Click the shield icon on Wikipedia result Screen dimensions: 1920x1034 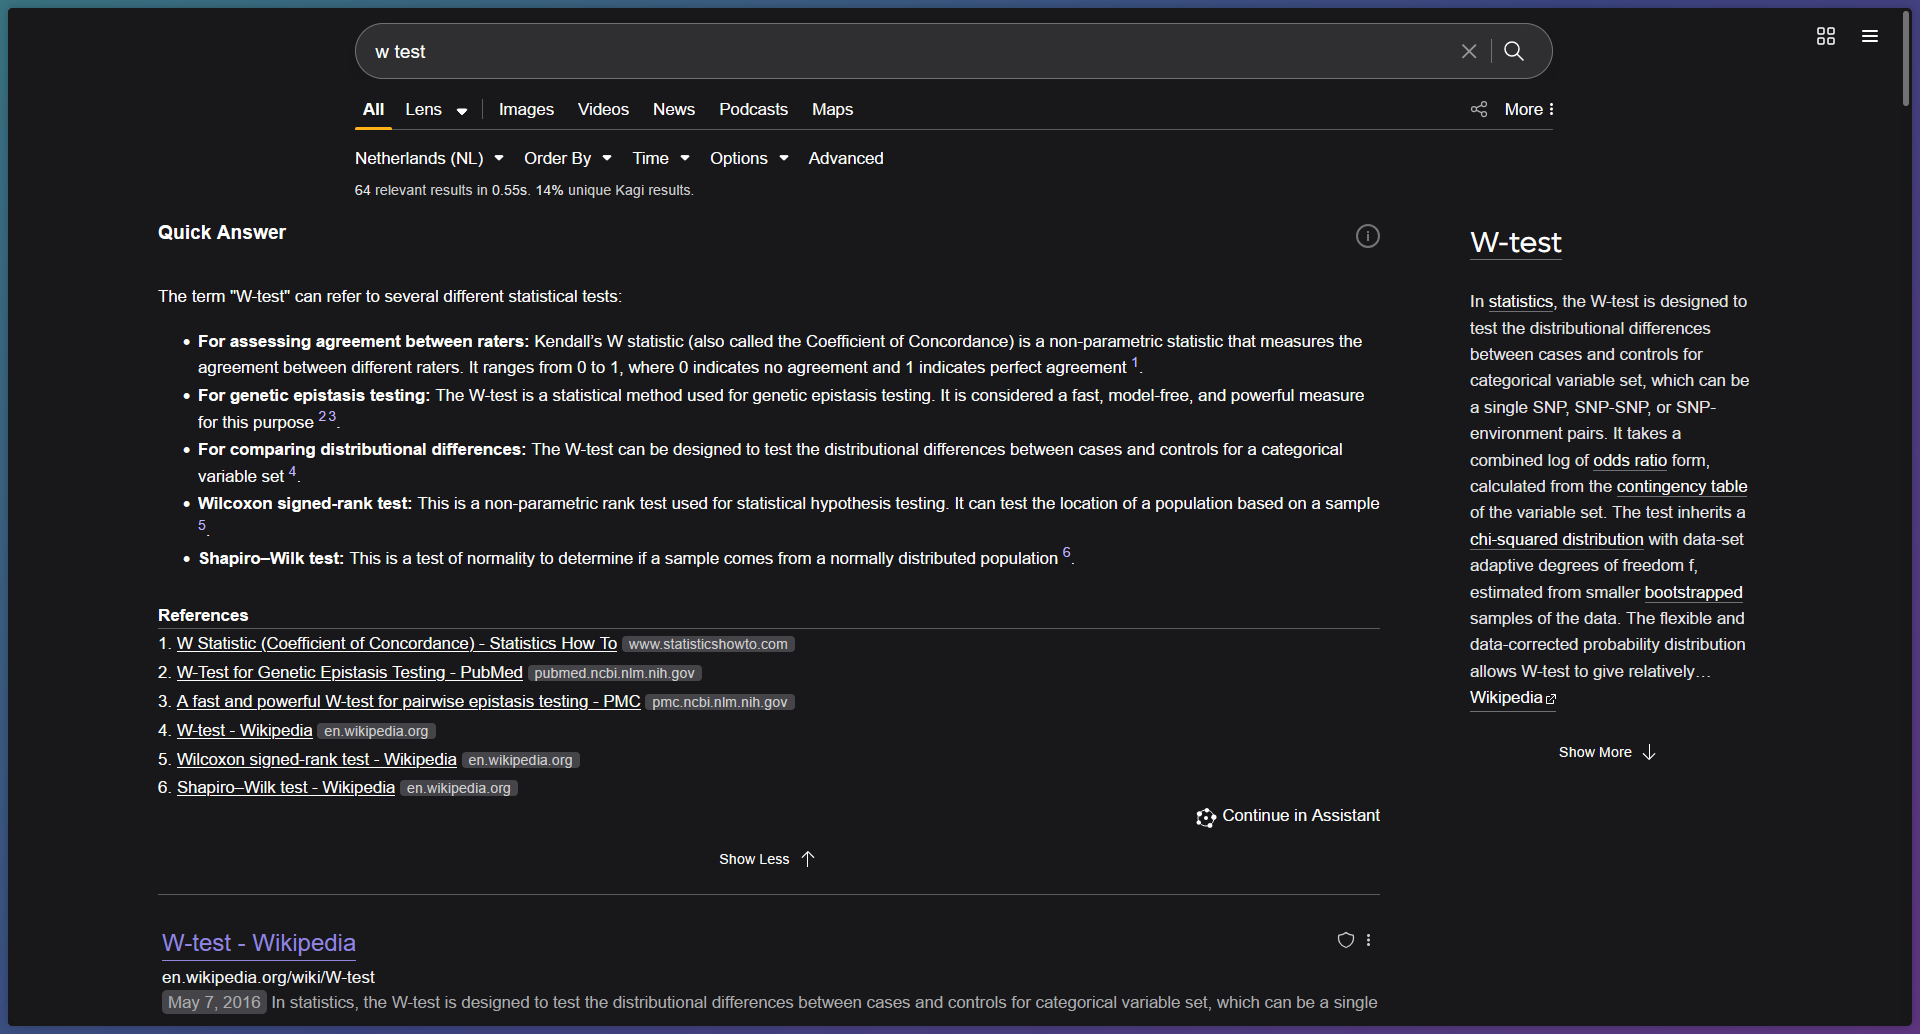[1345, 940]
